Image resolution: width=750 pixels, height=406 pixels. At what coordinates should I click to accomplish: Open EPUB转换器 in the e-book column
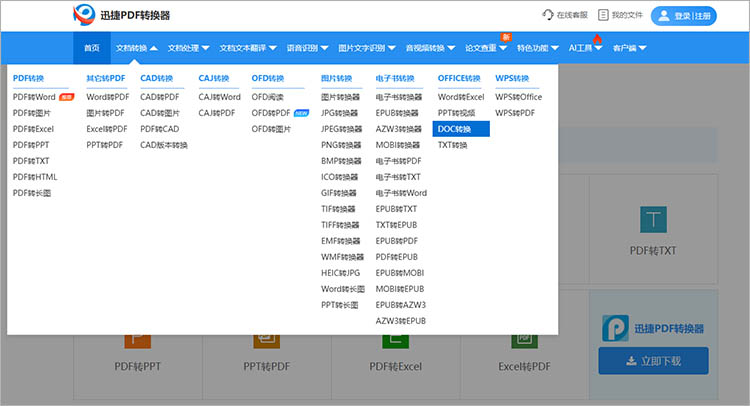(397, 113)
